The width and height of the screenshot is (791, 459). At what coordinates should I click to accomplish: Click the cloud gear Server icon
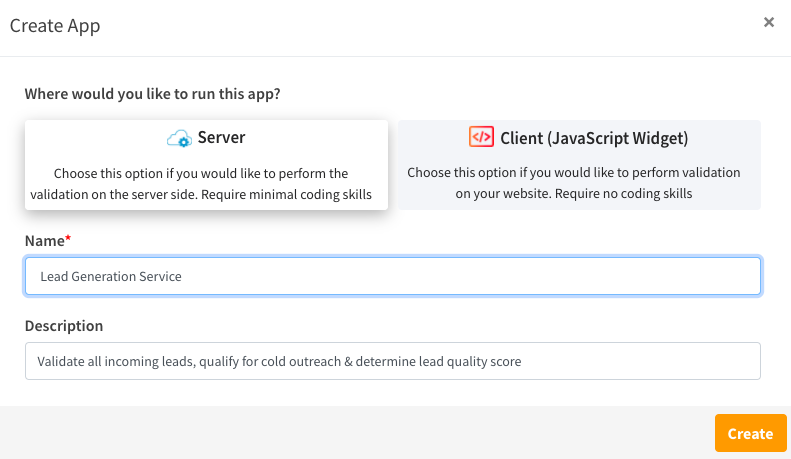179,138
